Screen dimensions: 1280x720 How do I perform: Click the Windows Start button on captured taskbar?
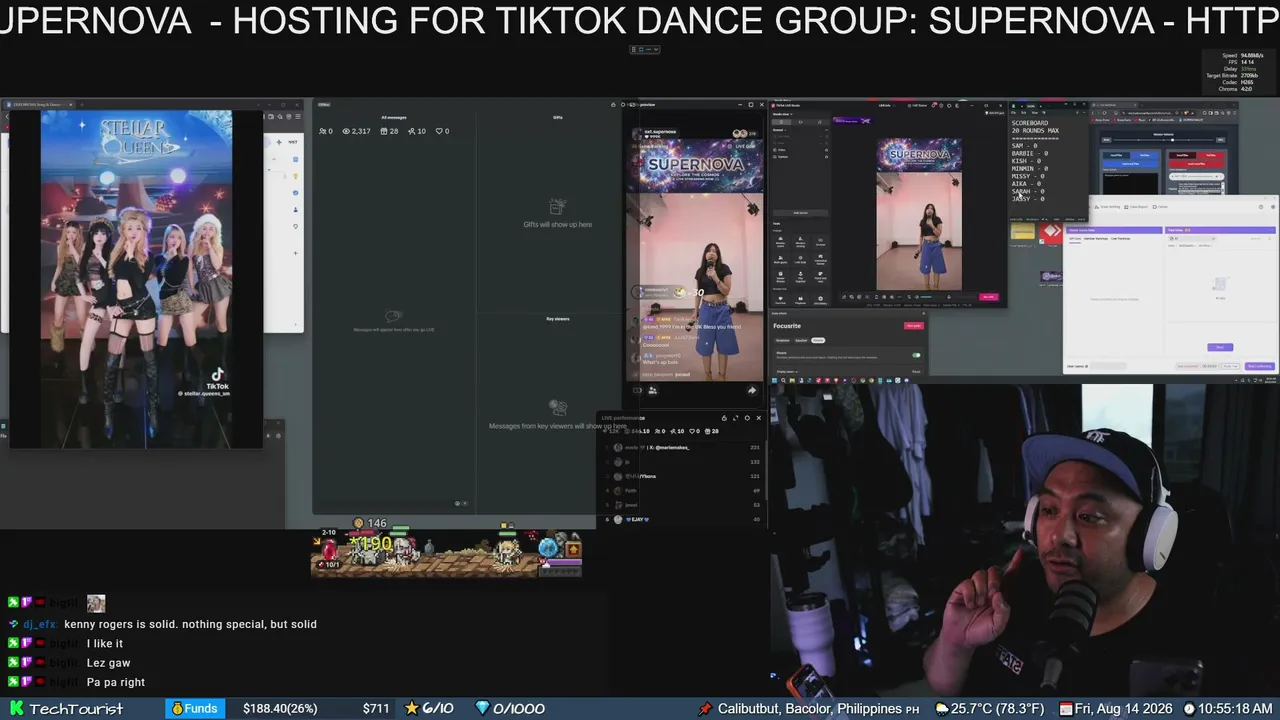(x=776, y=380)
